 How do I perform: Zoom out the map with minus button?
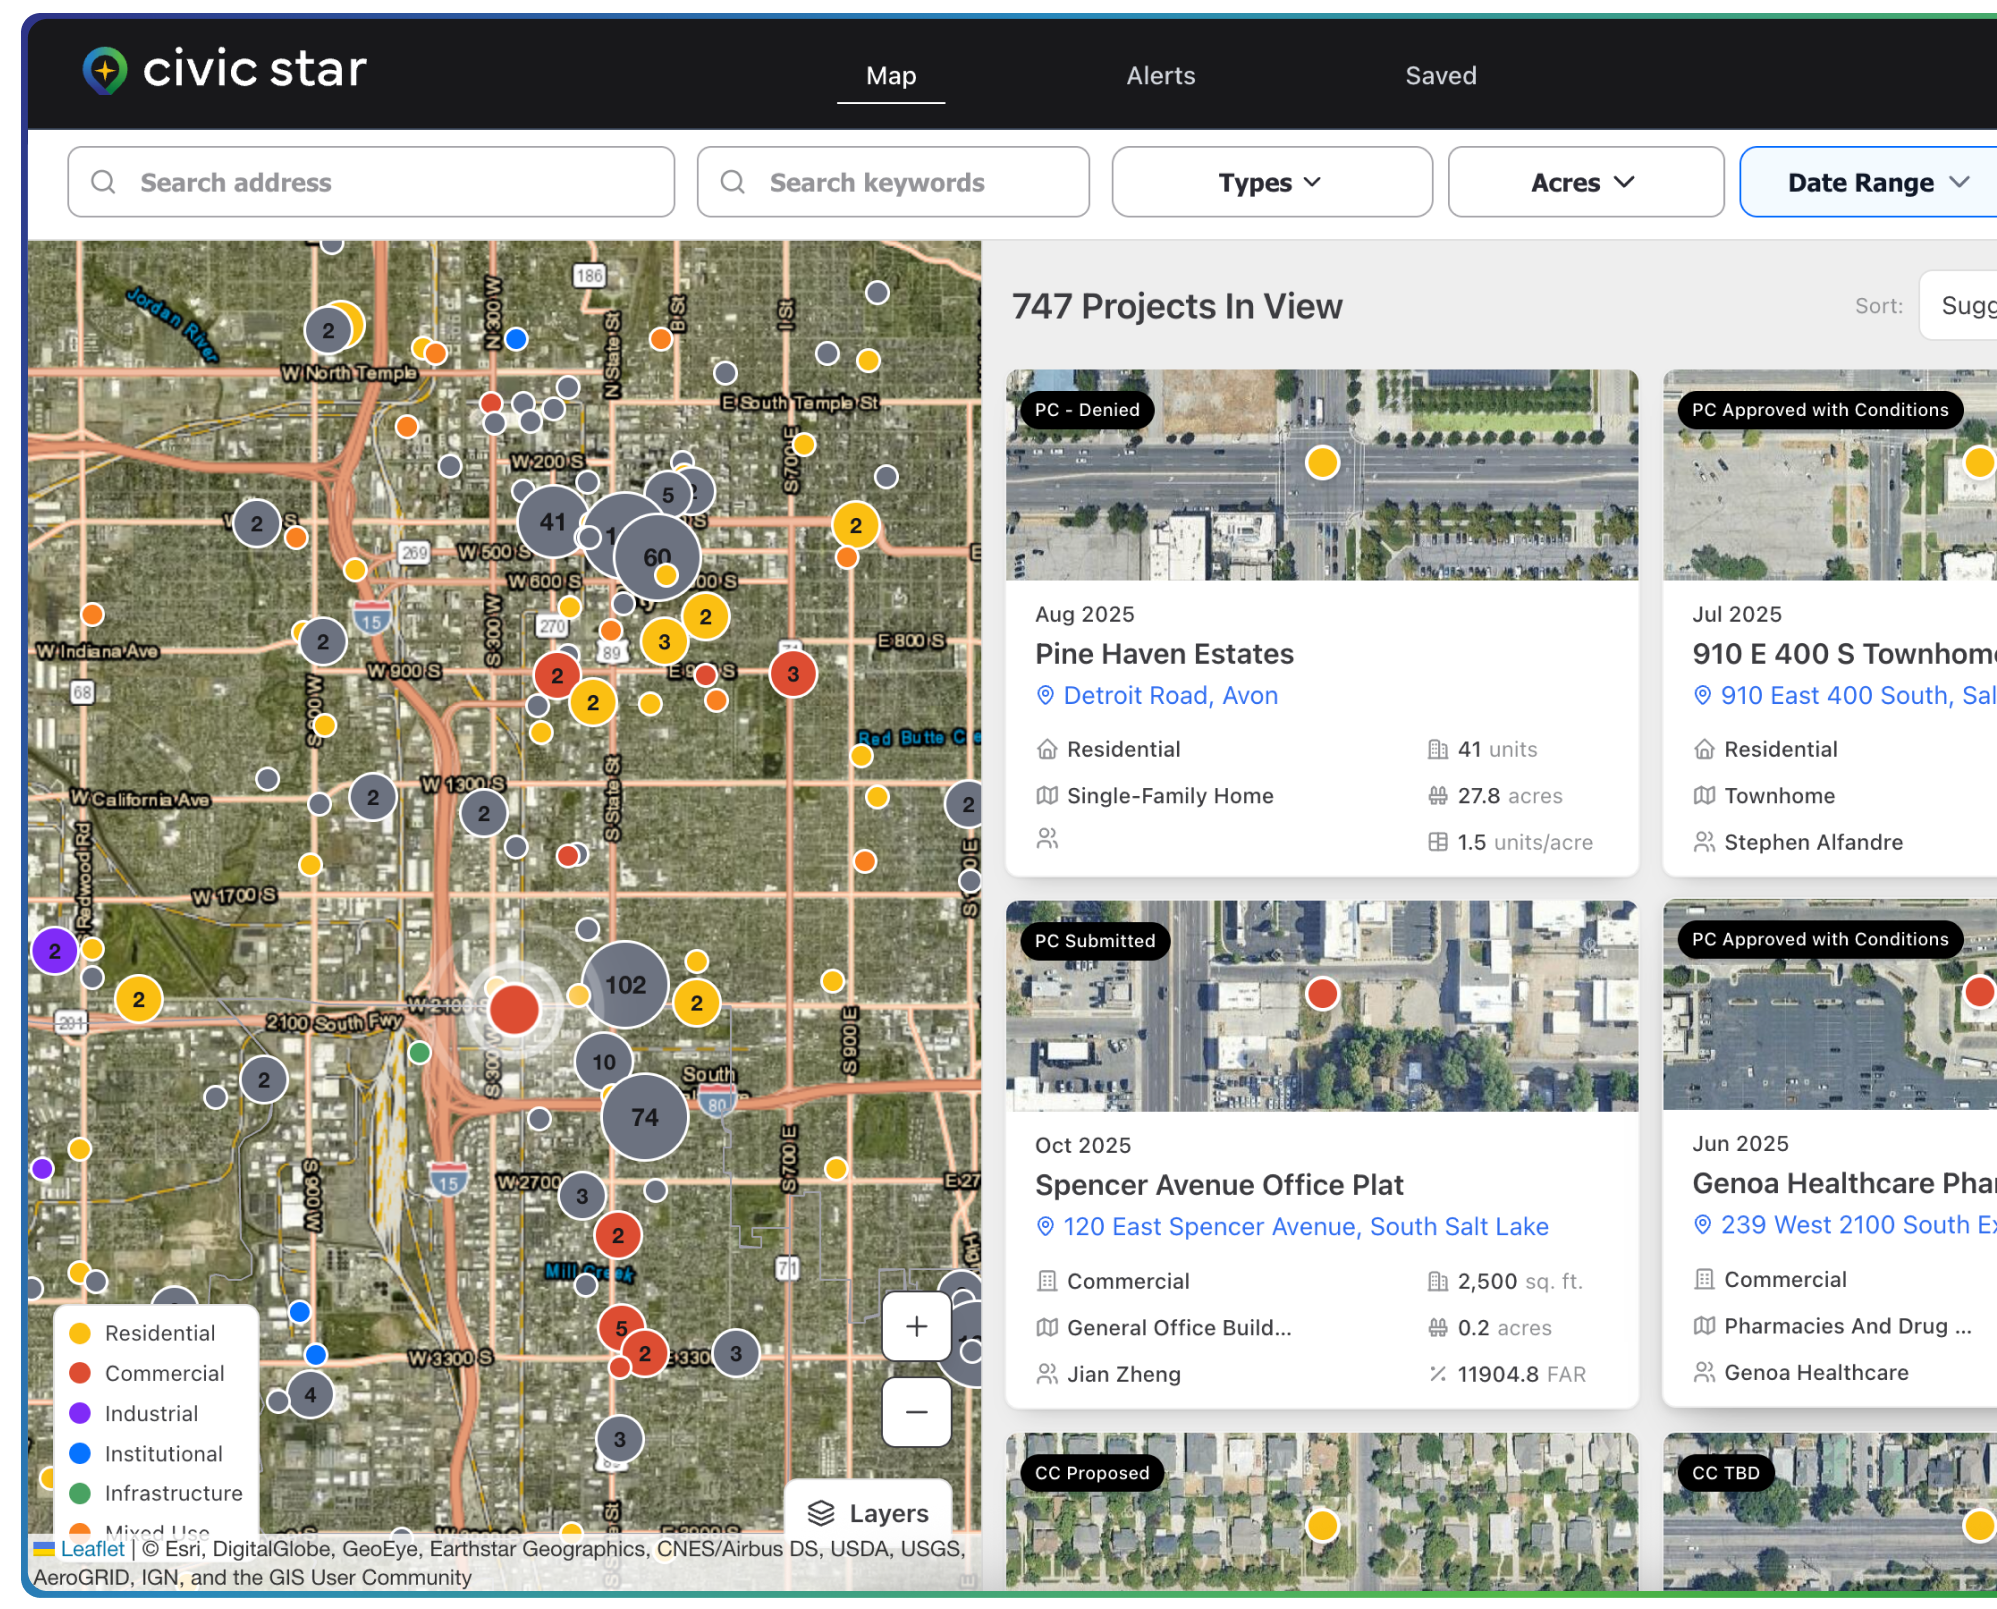916,1412
